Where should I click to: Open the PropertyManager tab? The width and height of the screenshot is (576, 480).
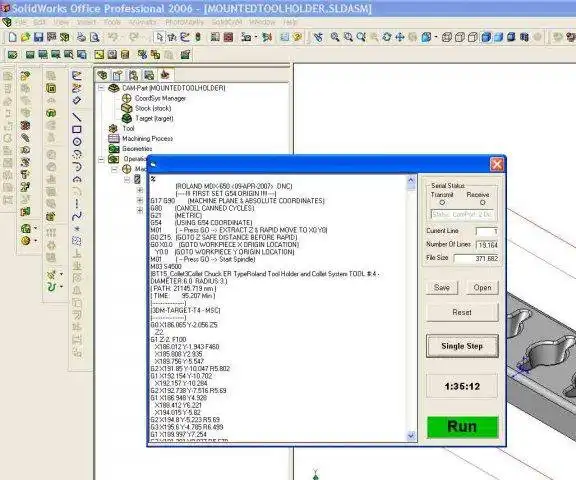coord(118,75)
